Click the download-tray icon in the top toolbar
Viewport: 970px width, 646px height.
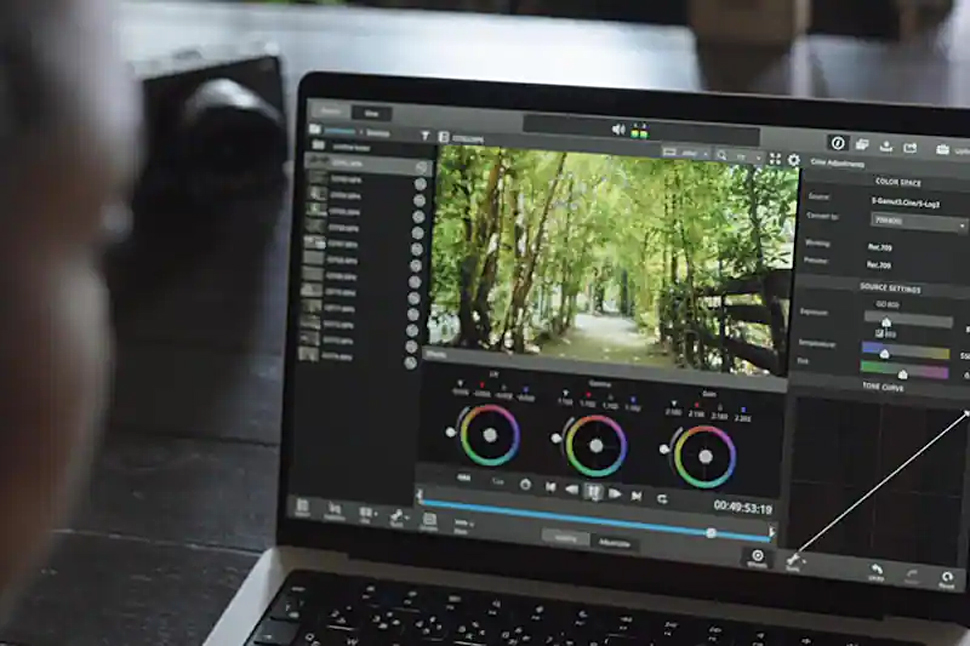pos(886,147)
